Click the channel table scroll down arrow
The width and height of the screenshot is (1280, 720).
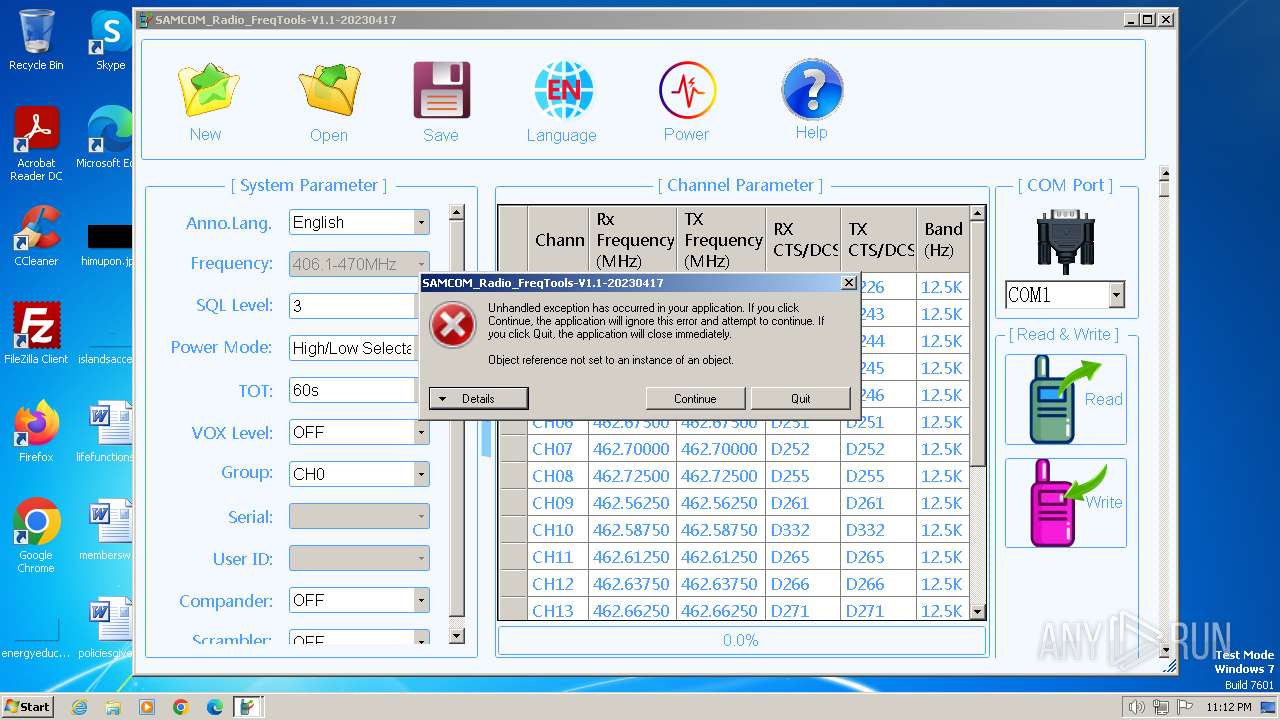tap(978, 611)
